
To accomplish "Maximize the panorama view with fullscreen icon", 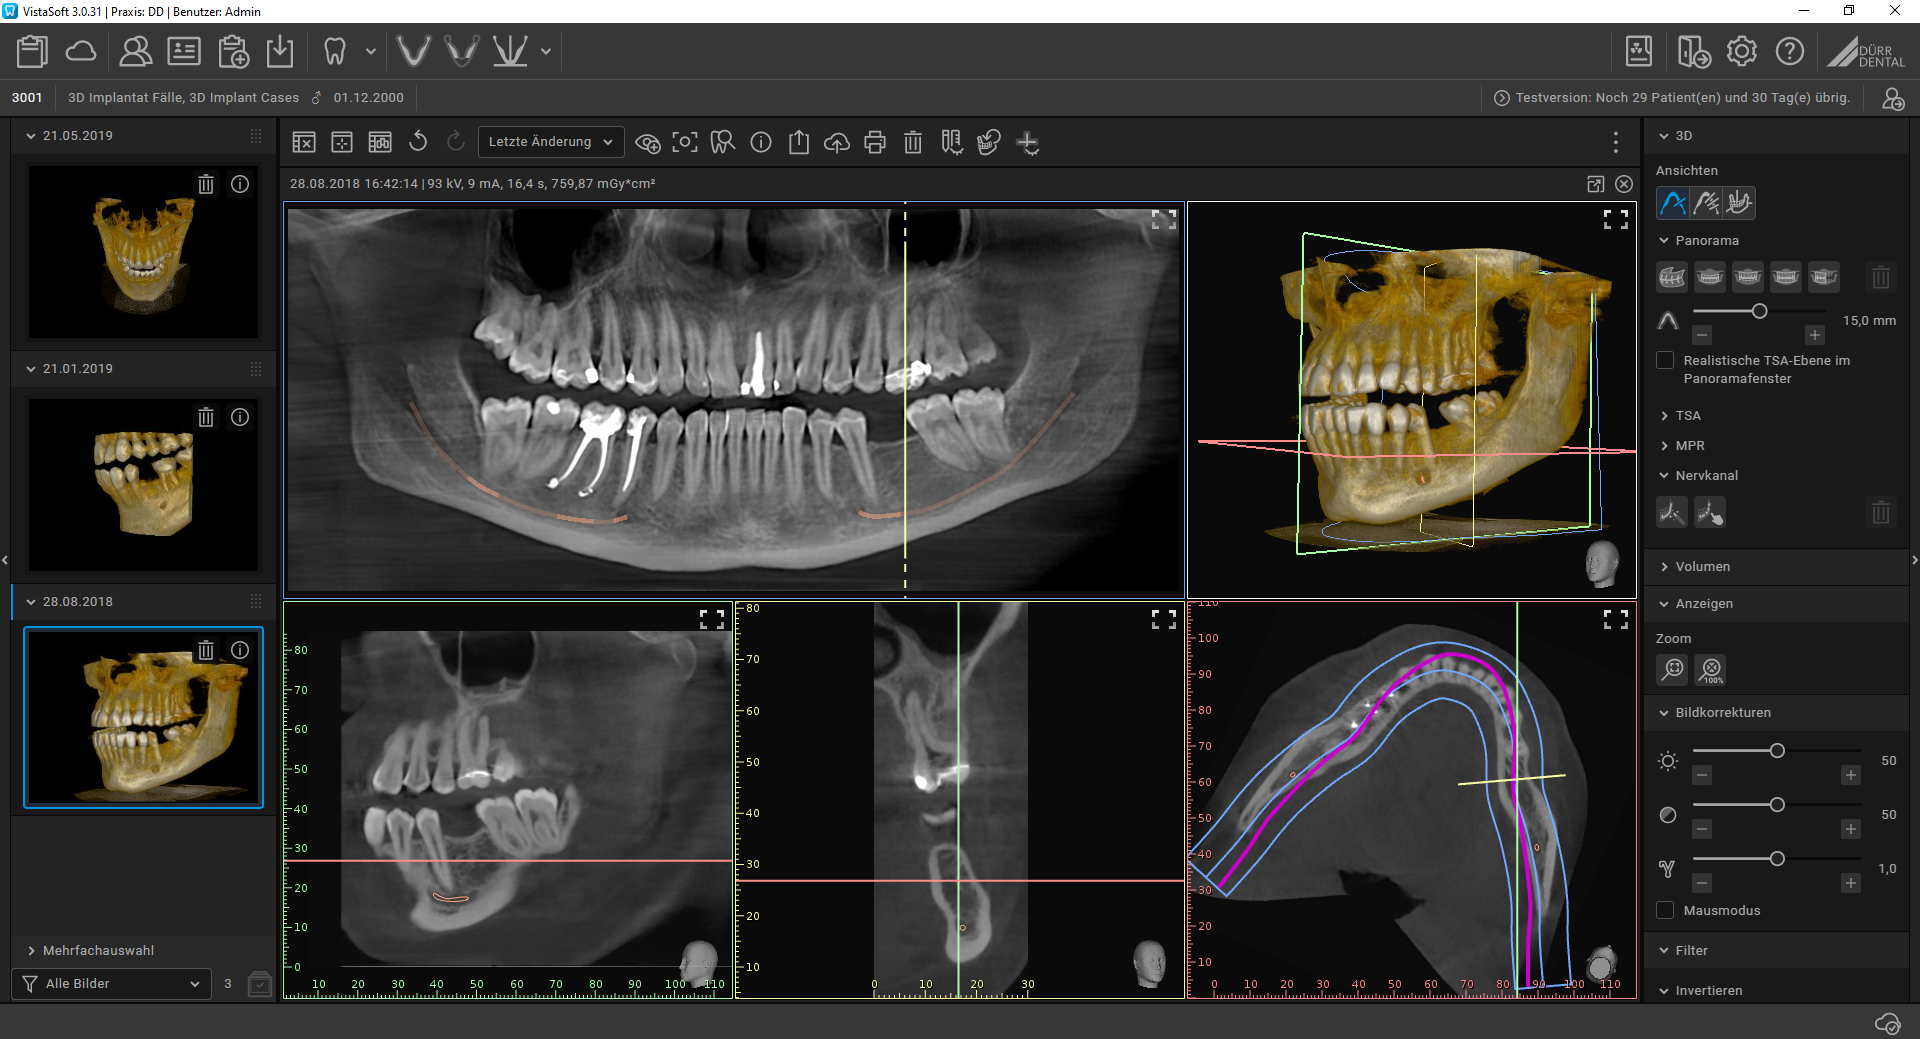I will pyautogui.click(x=1164, y=220).
